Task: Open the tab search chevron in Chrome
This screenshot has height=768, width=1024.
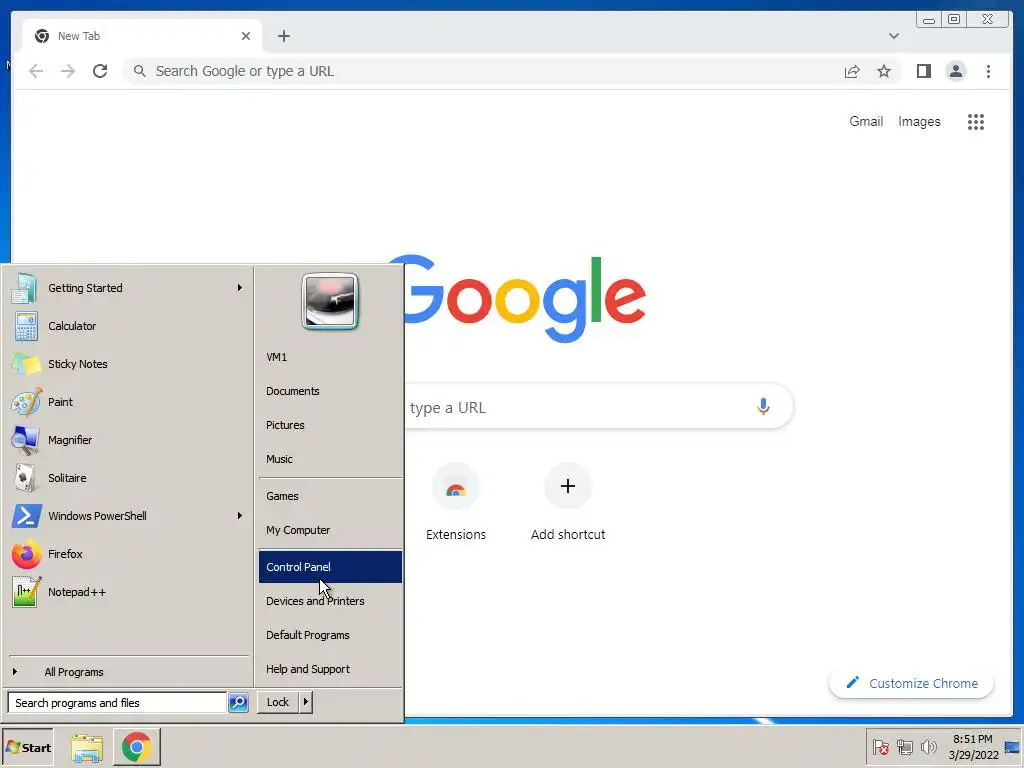Action: (893, 36)
